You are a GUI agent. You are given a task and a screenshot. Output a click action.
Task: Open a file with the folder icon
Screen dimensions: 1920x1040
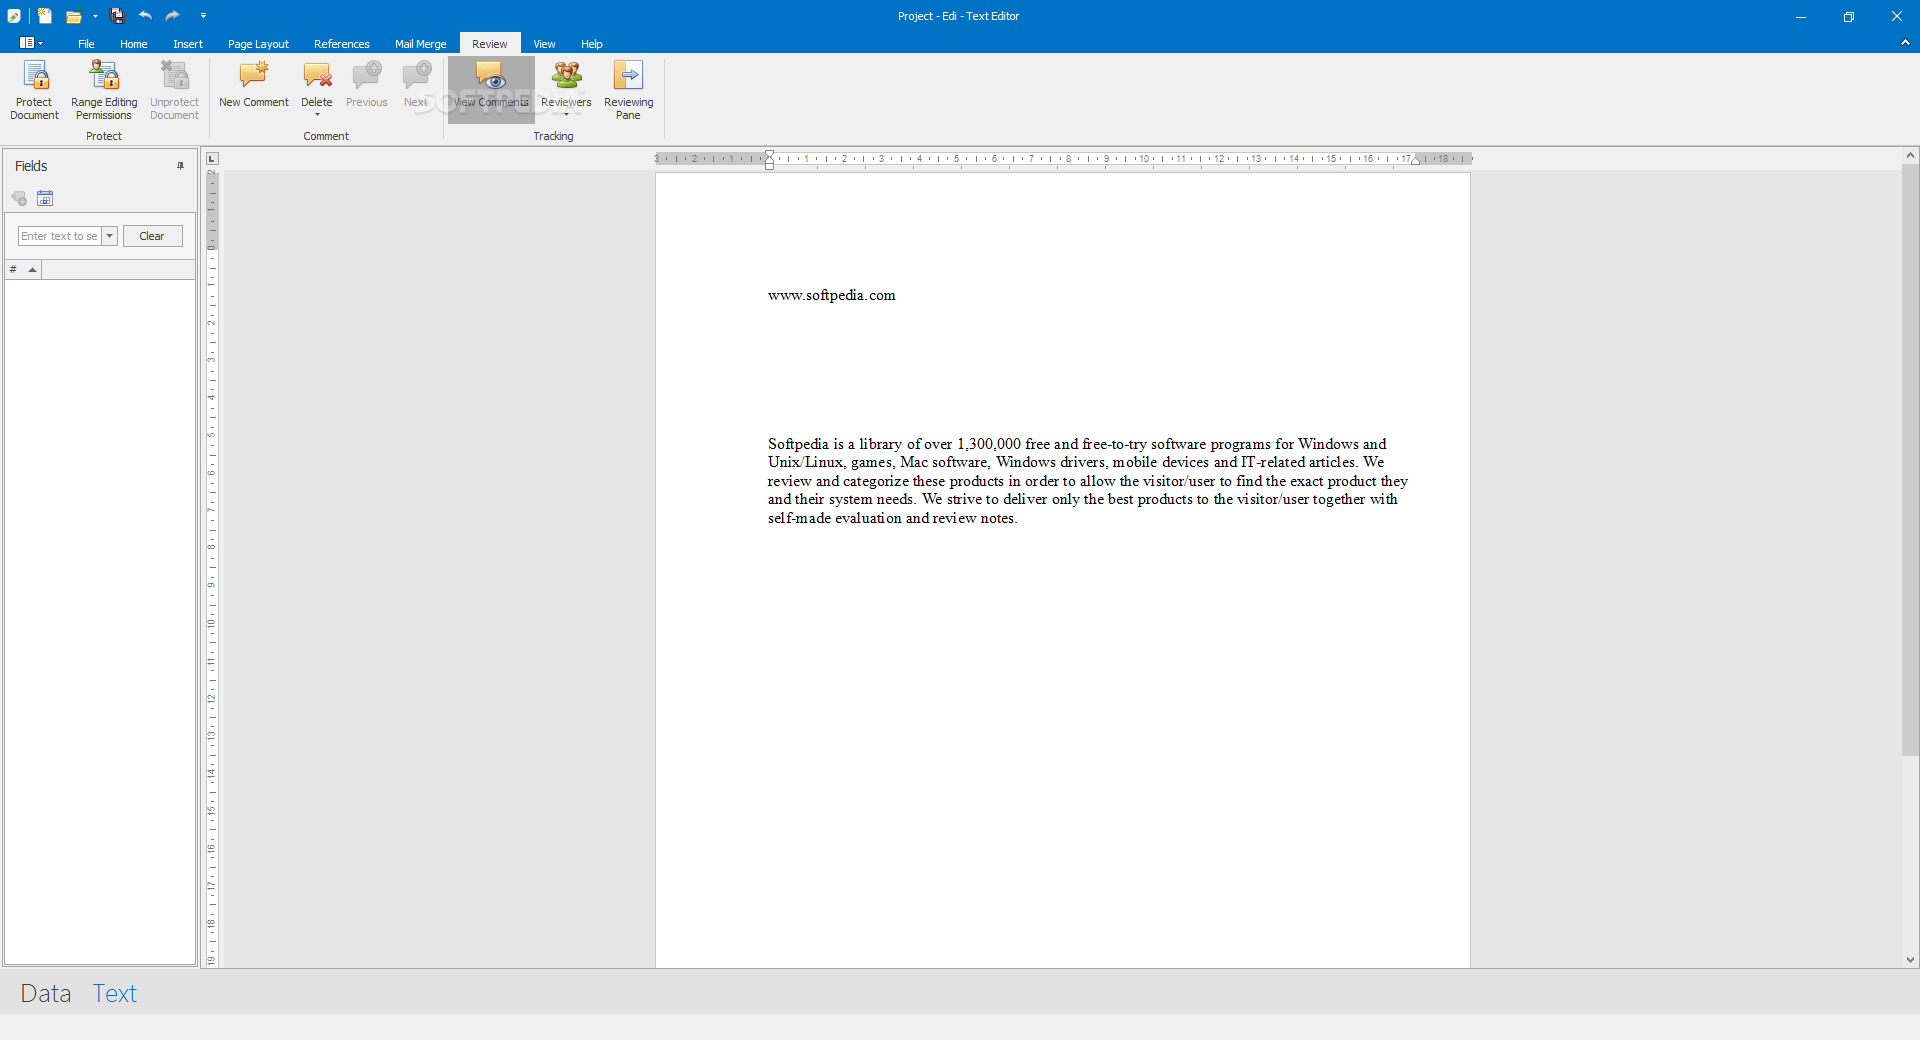tap(73, 16)
